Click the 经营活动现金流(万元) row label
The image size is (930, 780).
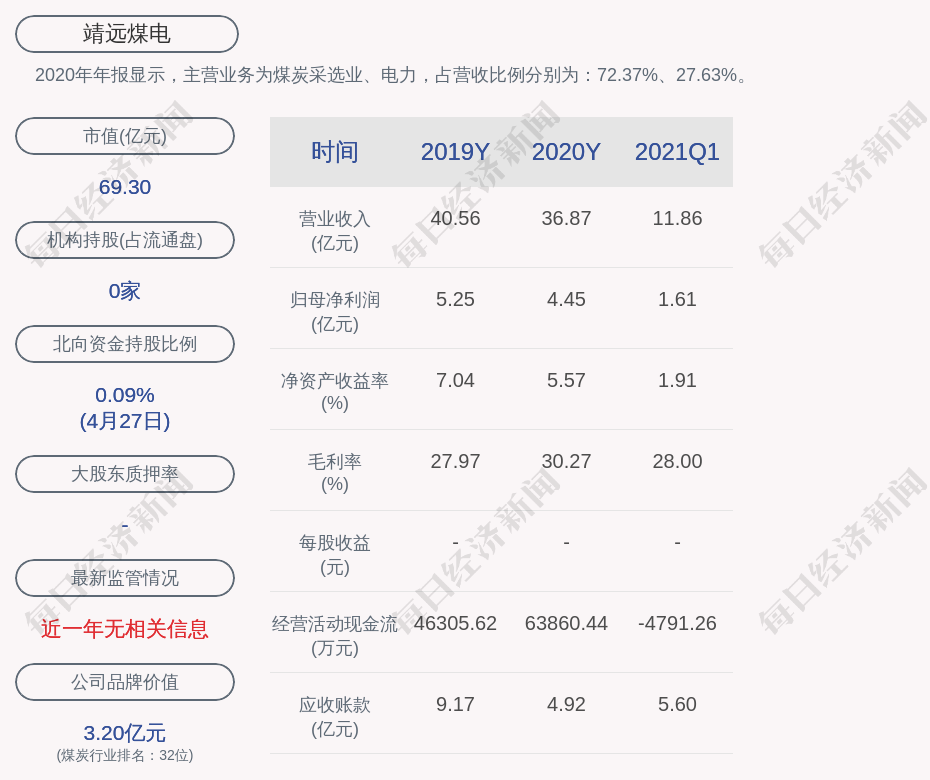coord(334,635)
